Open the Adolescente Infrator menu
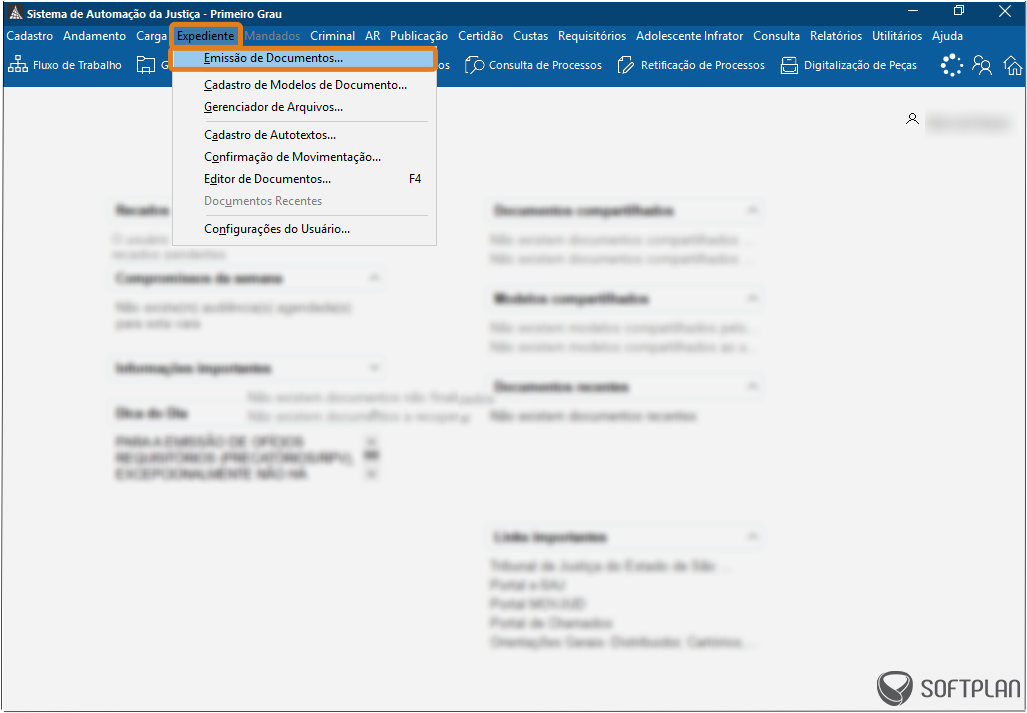Image resolution: width=1027 pixels, height=713 pixels. (x=690, y=36)
